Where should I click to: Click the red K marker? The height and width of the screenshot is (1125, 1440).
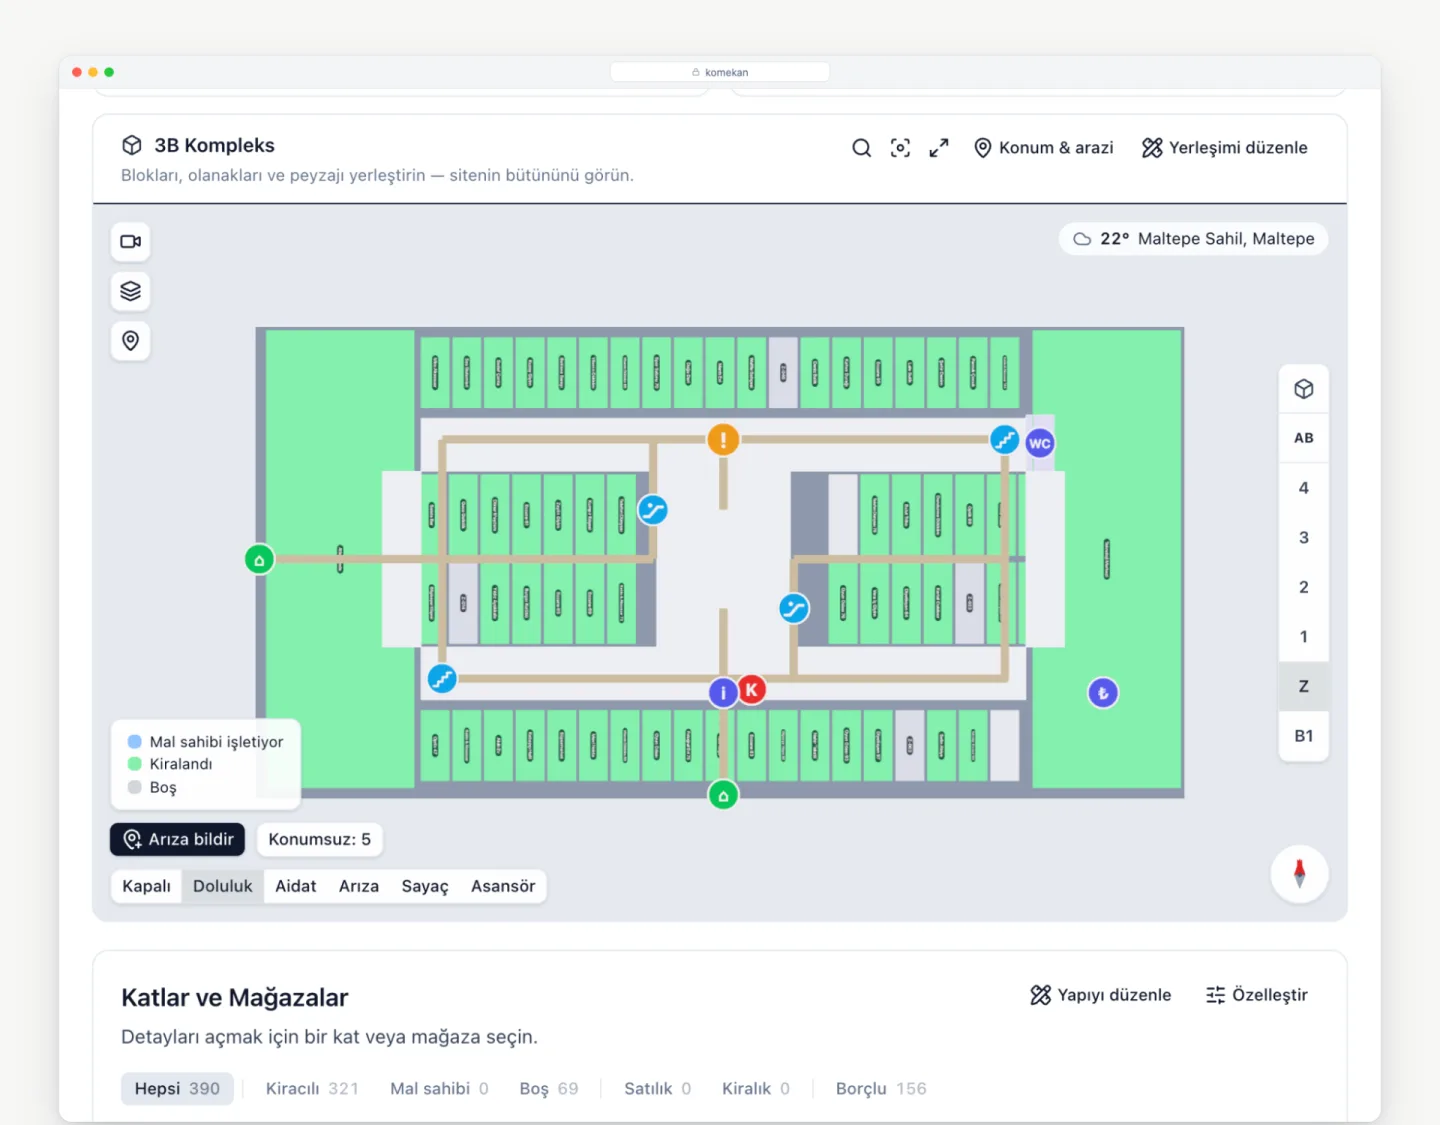751,689
